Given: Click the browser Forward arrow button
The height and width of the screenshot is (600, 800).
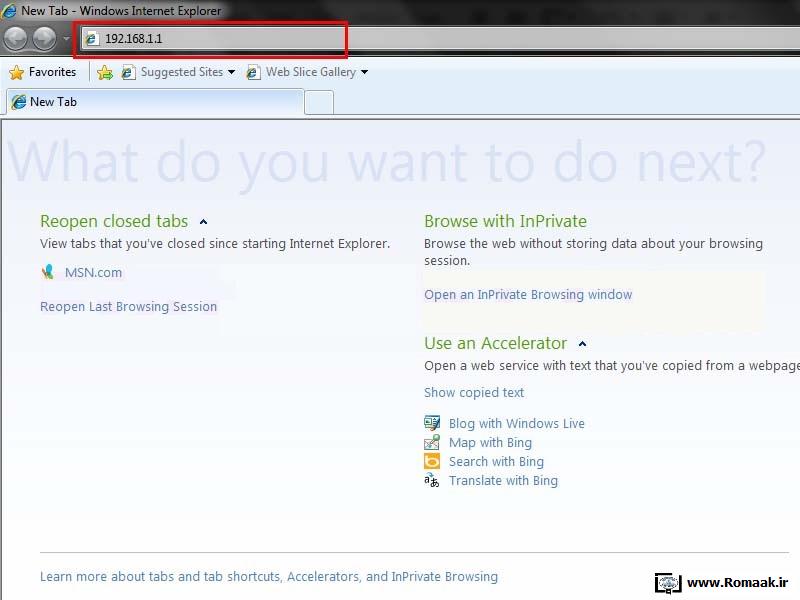Looking at the screenshot, I should tap(44, 38).
